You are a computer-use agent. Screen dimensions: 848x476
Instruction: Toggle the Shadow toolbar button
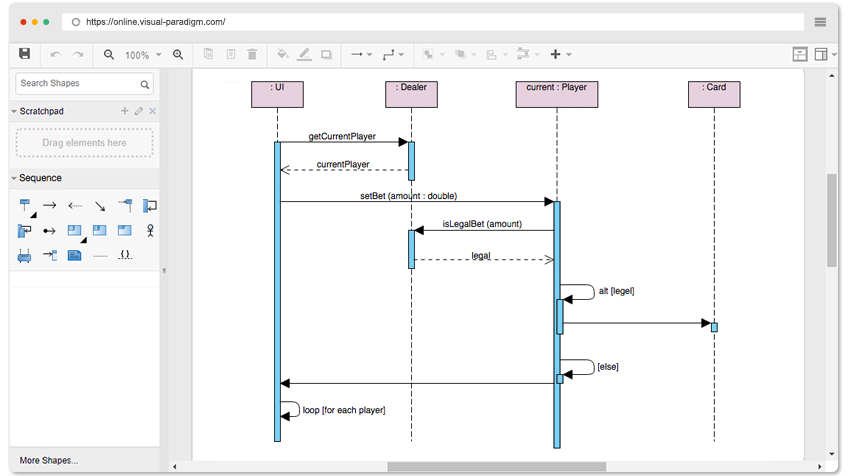tap(326, 55)
